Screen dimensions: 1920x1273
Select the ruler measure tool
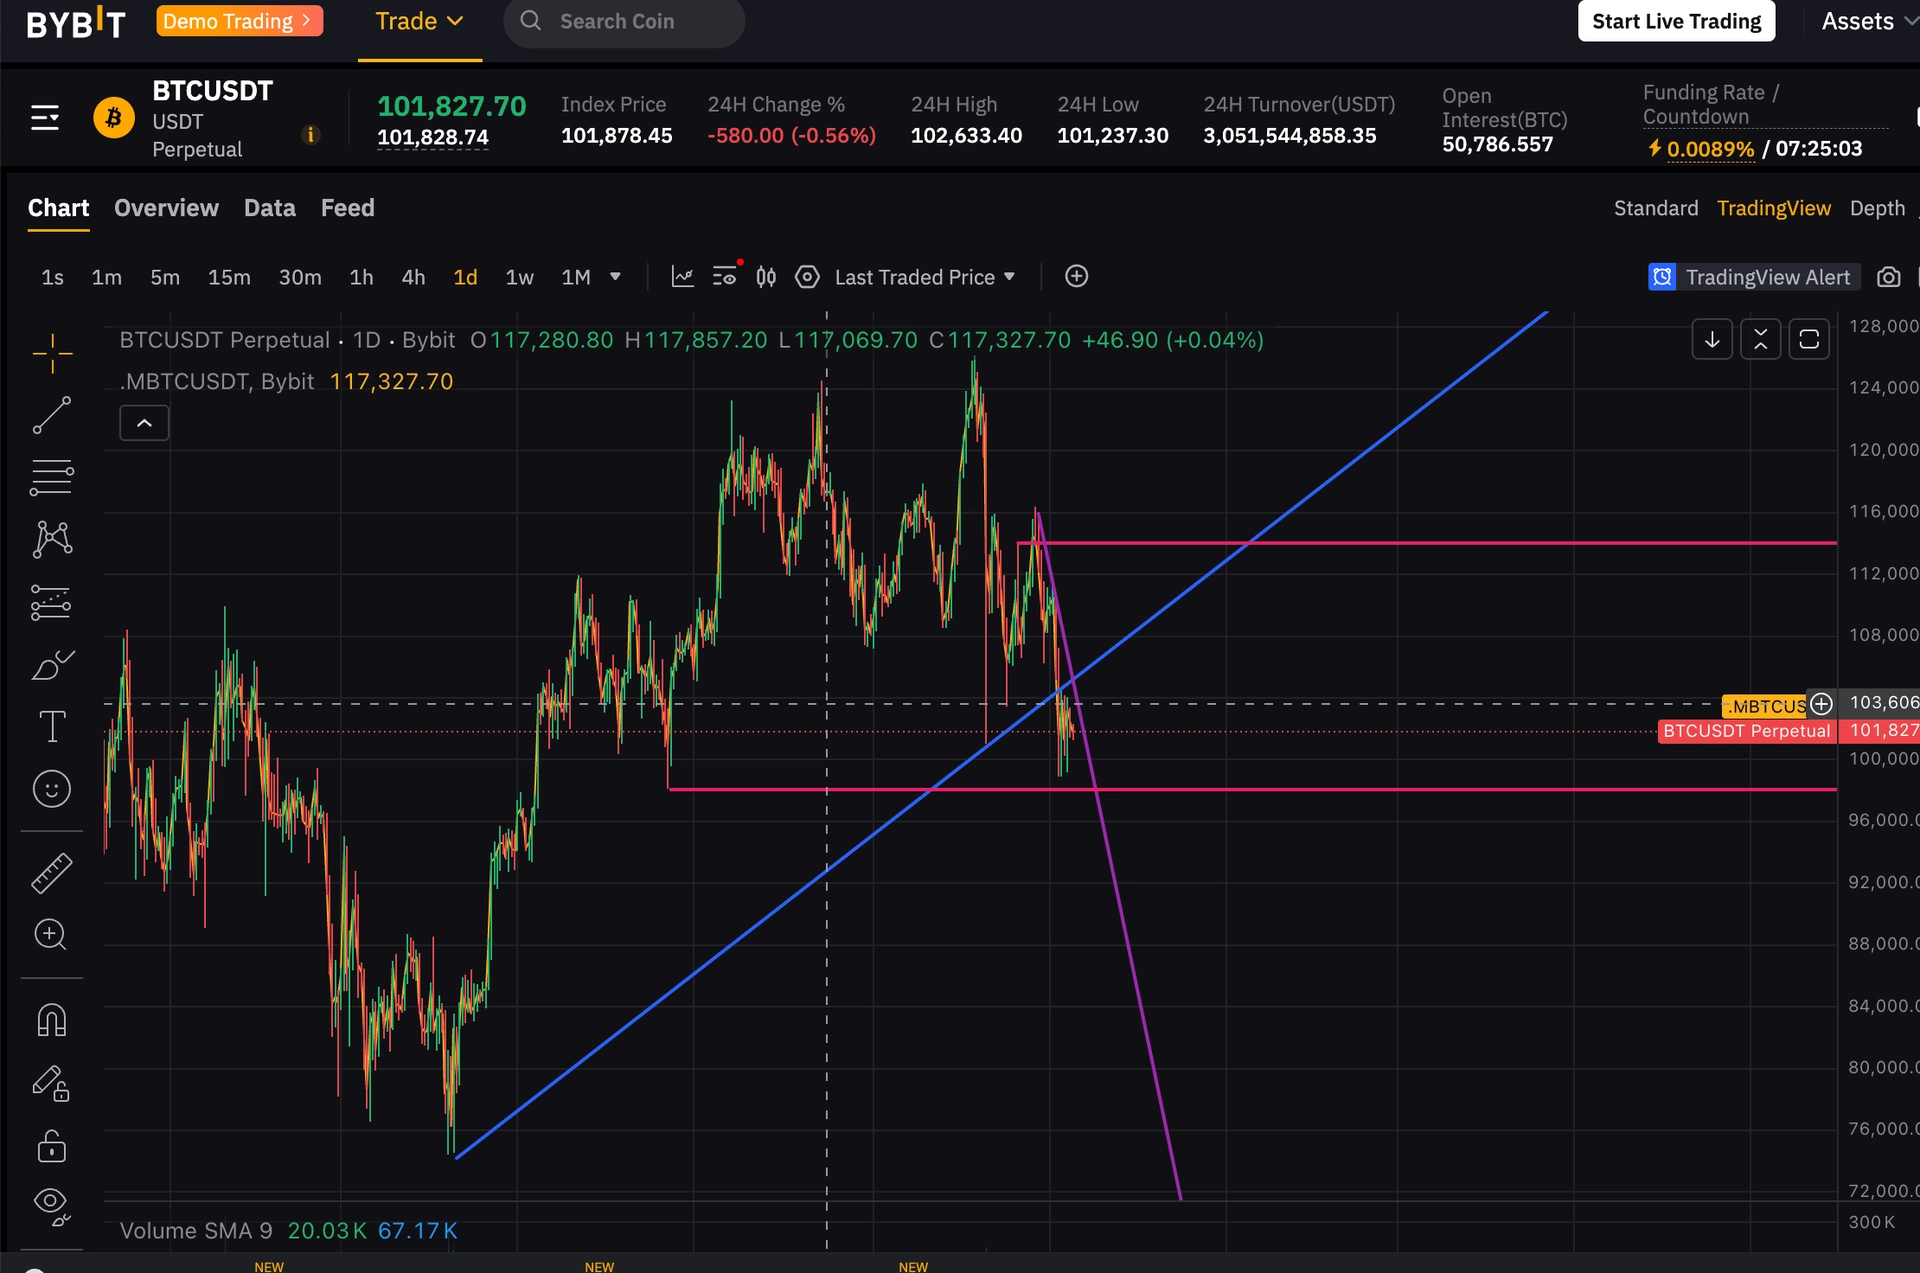[52, 873]
